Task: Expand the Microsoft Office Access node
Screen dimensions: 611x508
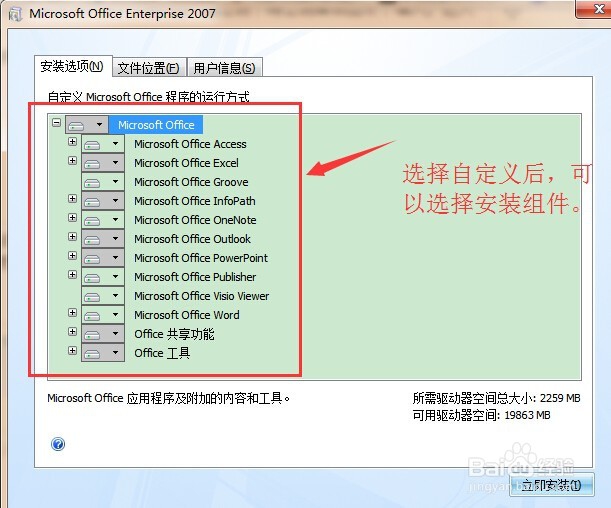Action: (x=72, y=141)
